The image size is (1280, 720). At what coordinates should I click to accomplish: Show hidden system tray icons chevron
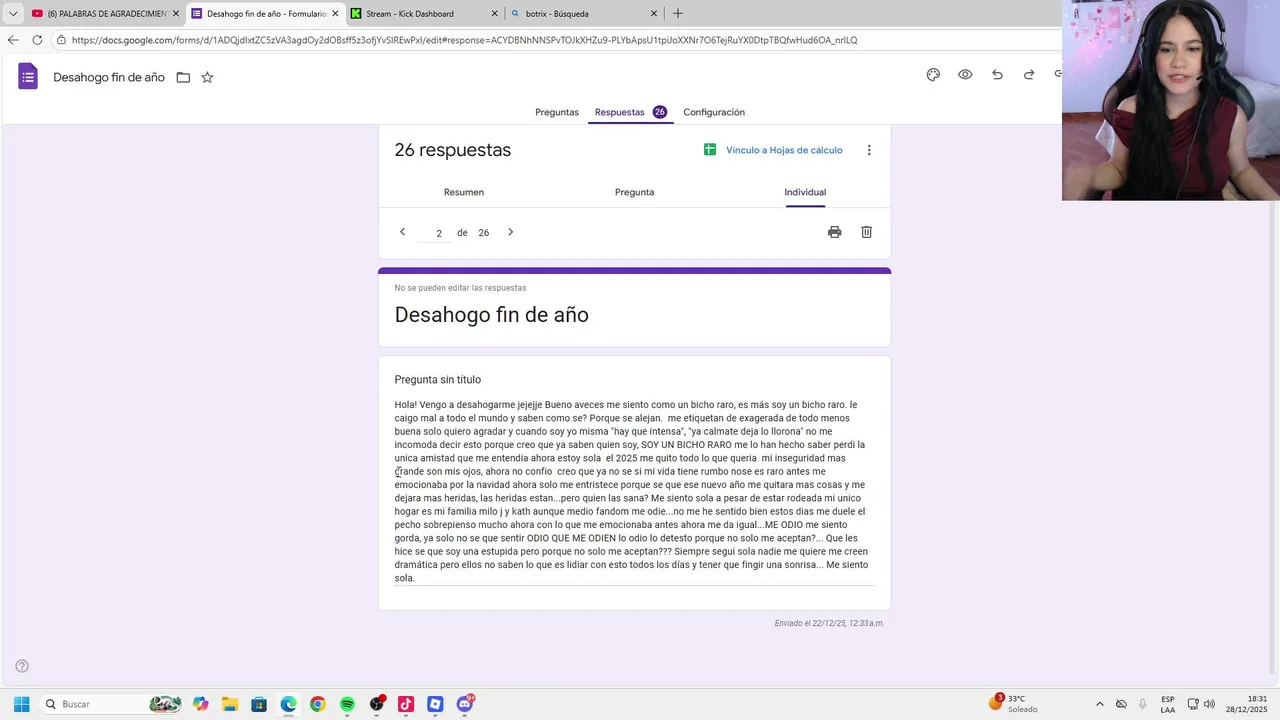[x=1100, y=704]
